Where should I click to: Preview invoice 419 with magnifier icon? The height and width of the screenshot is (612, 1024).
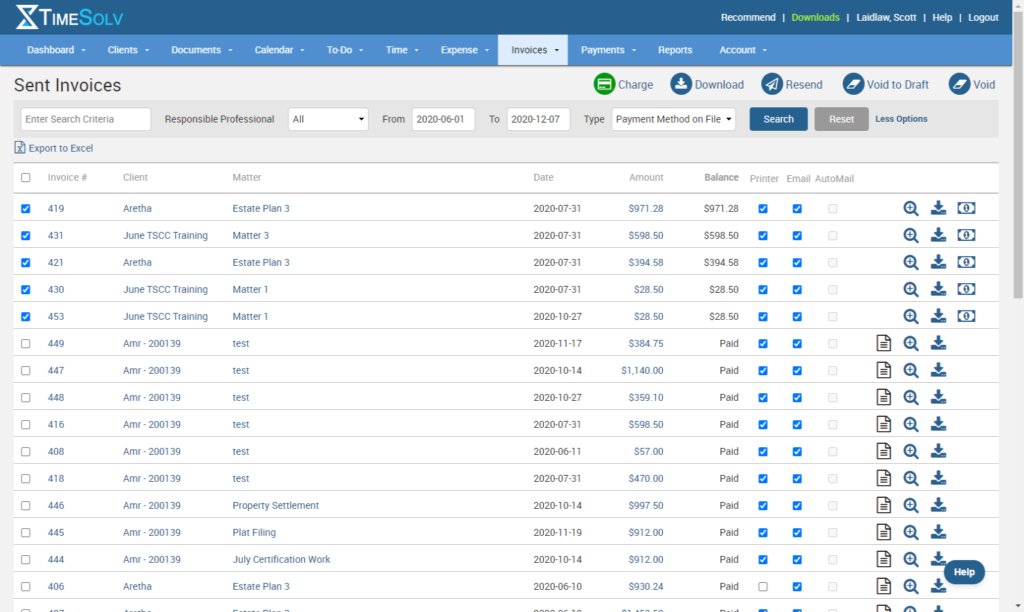point(911,208)
